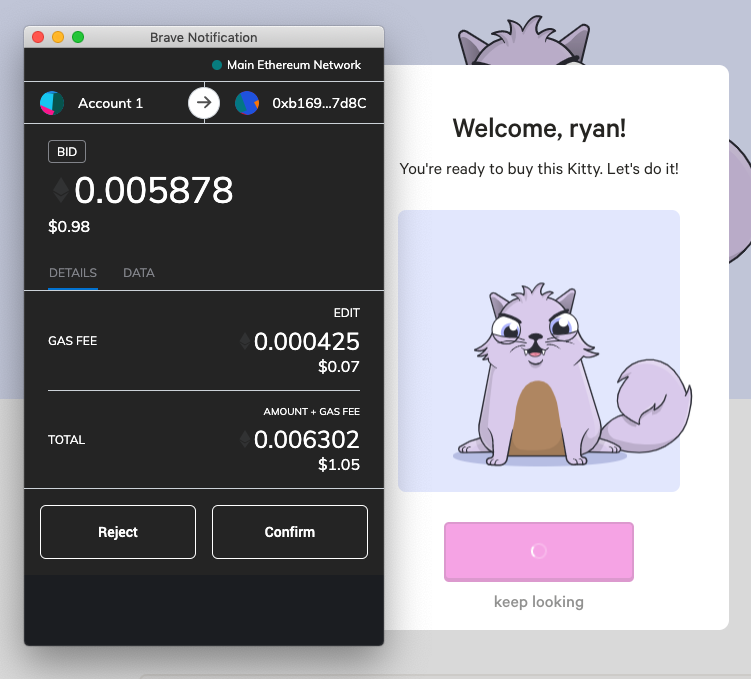Click the $1.05 total value

[339, 464]
